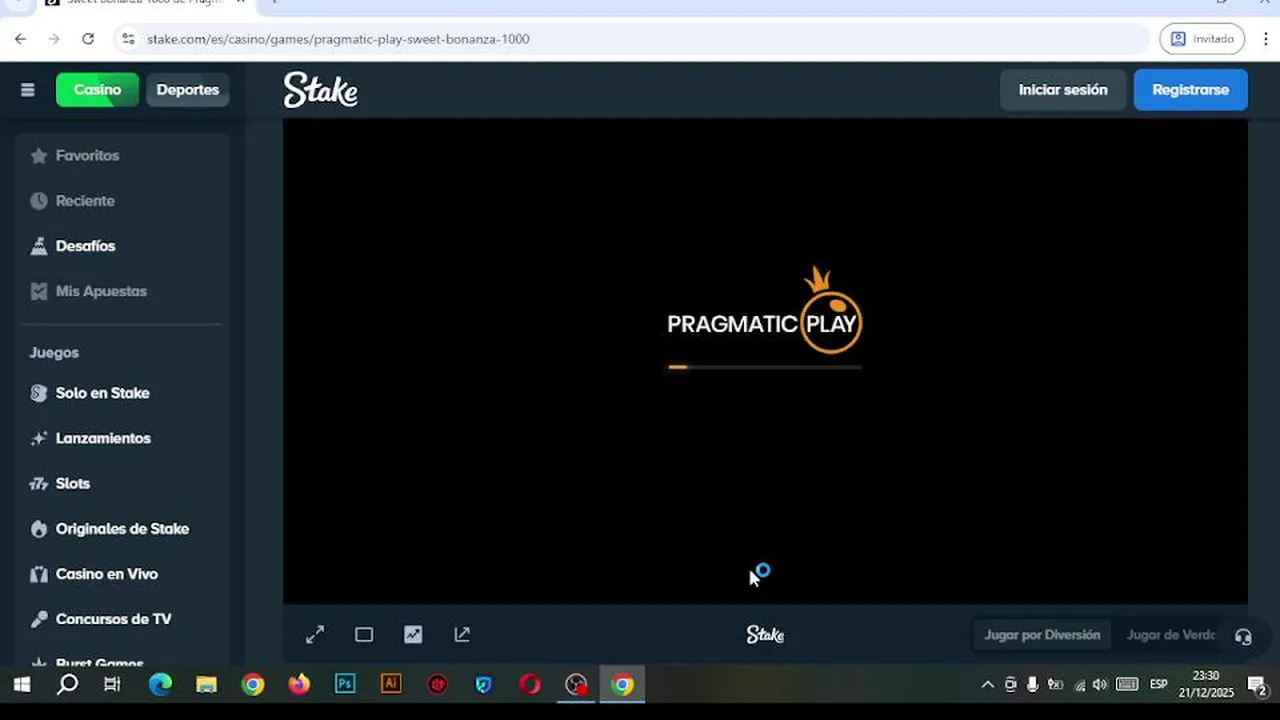Open Task View on the taskbar
The width and height of the screenshot is (1280, 720).
pos(112,685)
